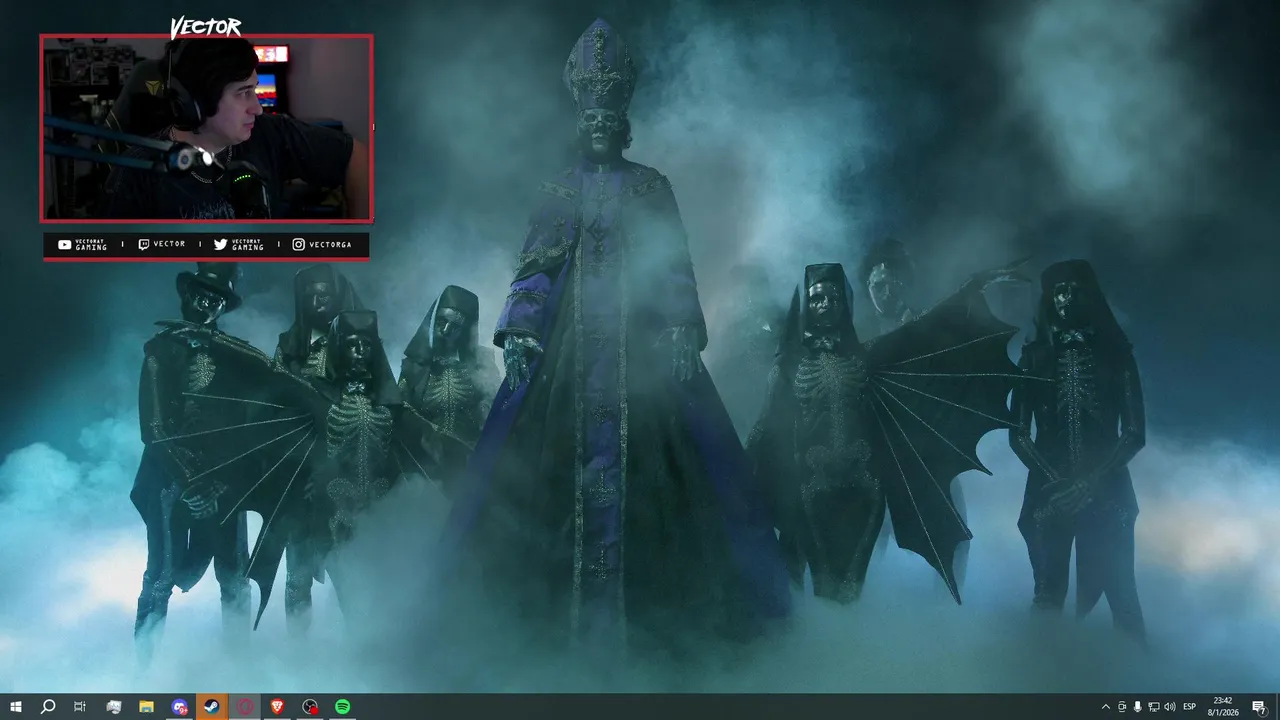Open OBS Studio recording icon
The height and width of the screenshot is (720, 1280).
(x=310, y=706)
